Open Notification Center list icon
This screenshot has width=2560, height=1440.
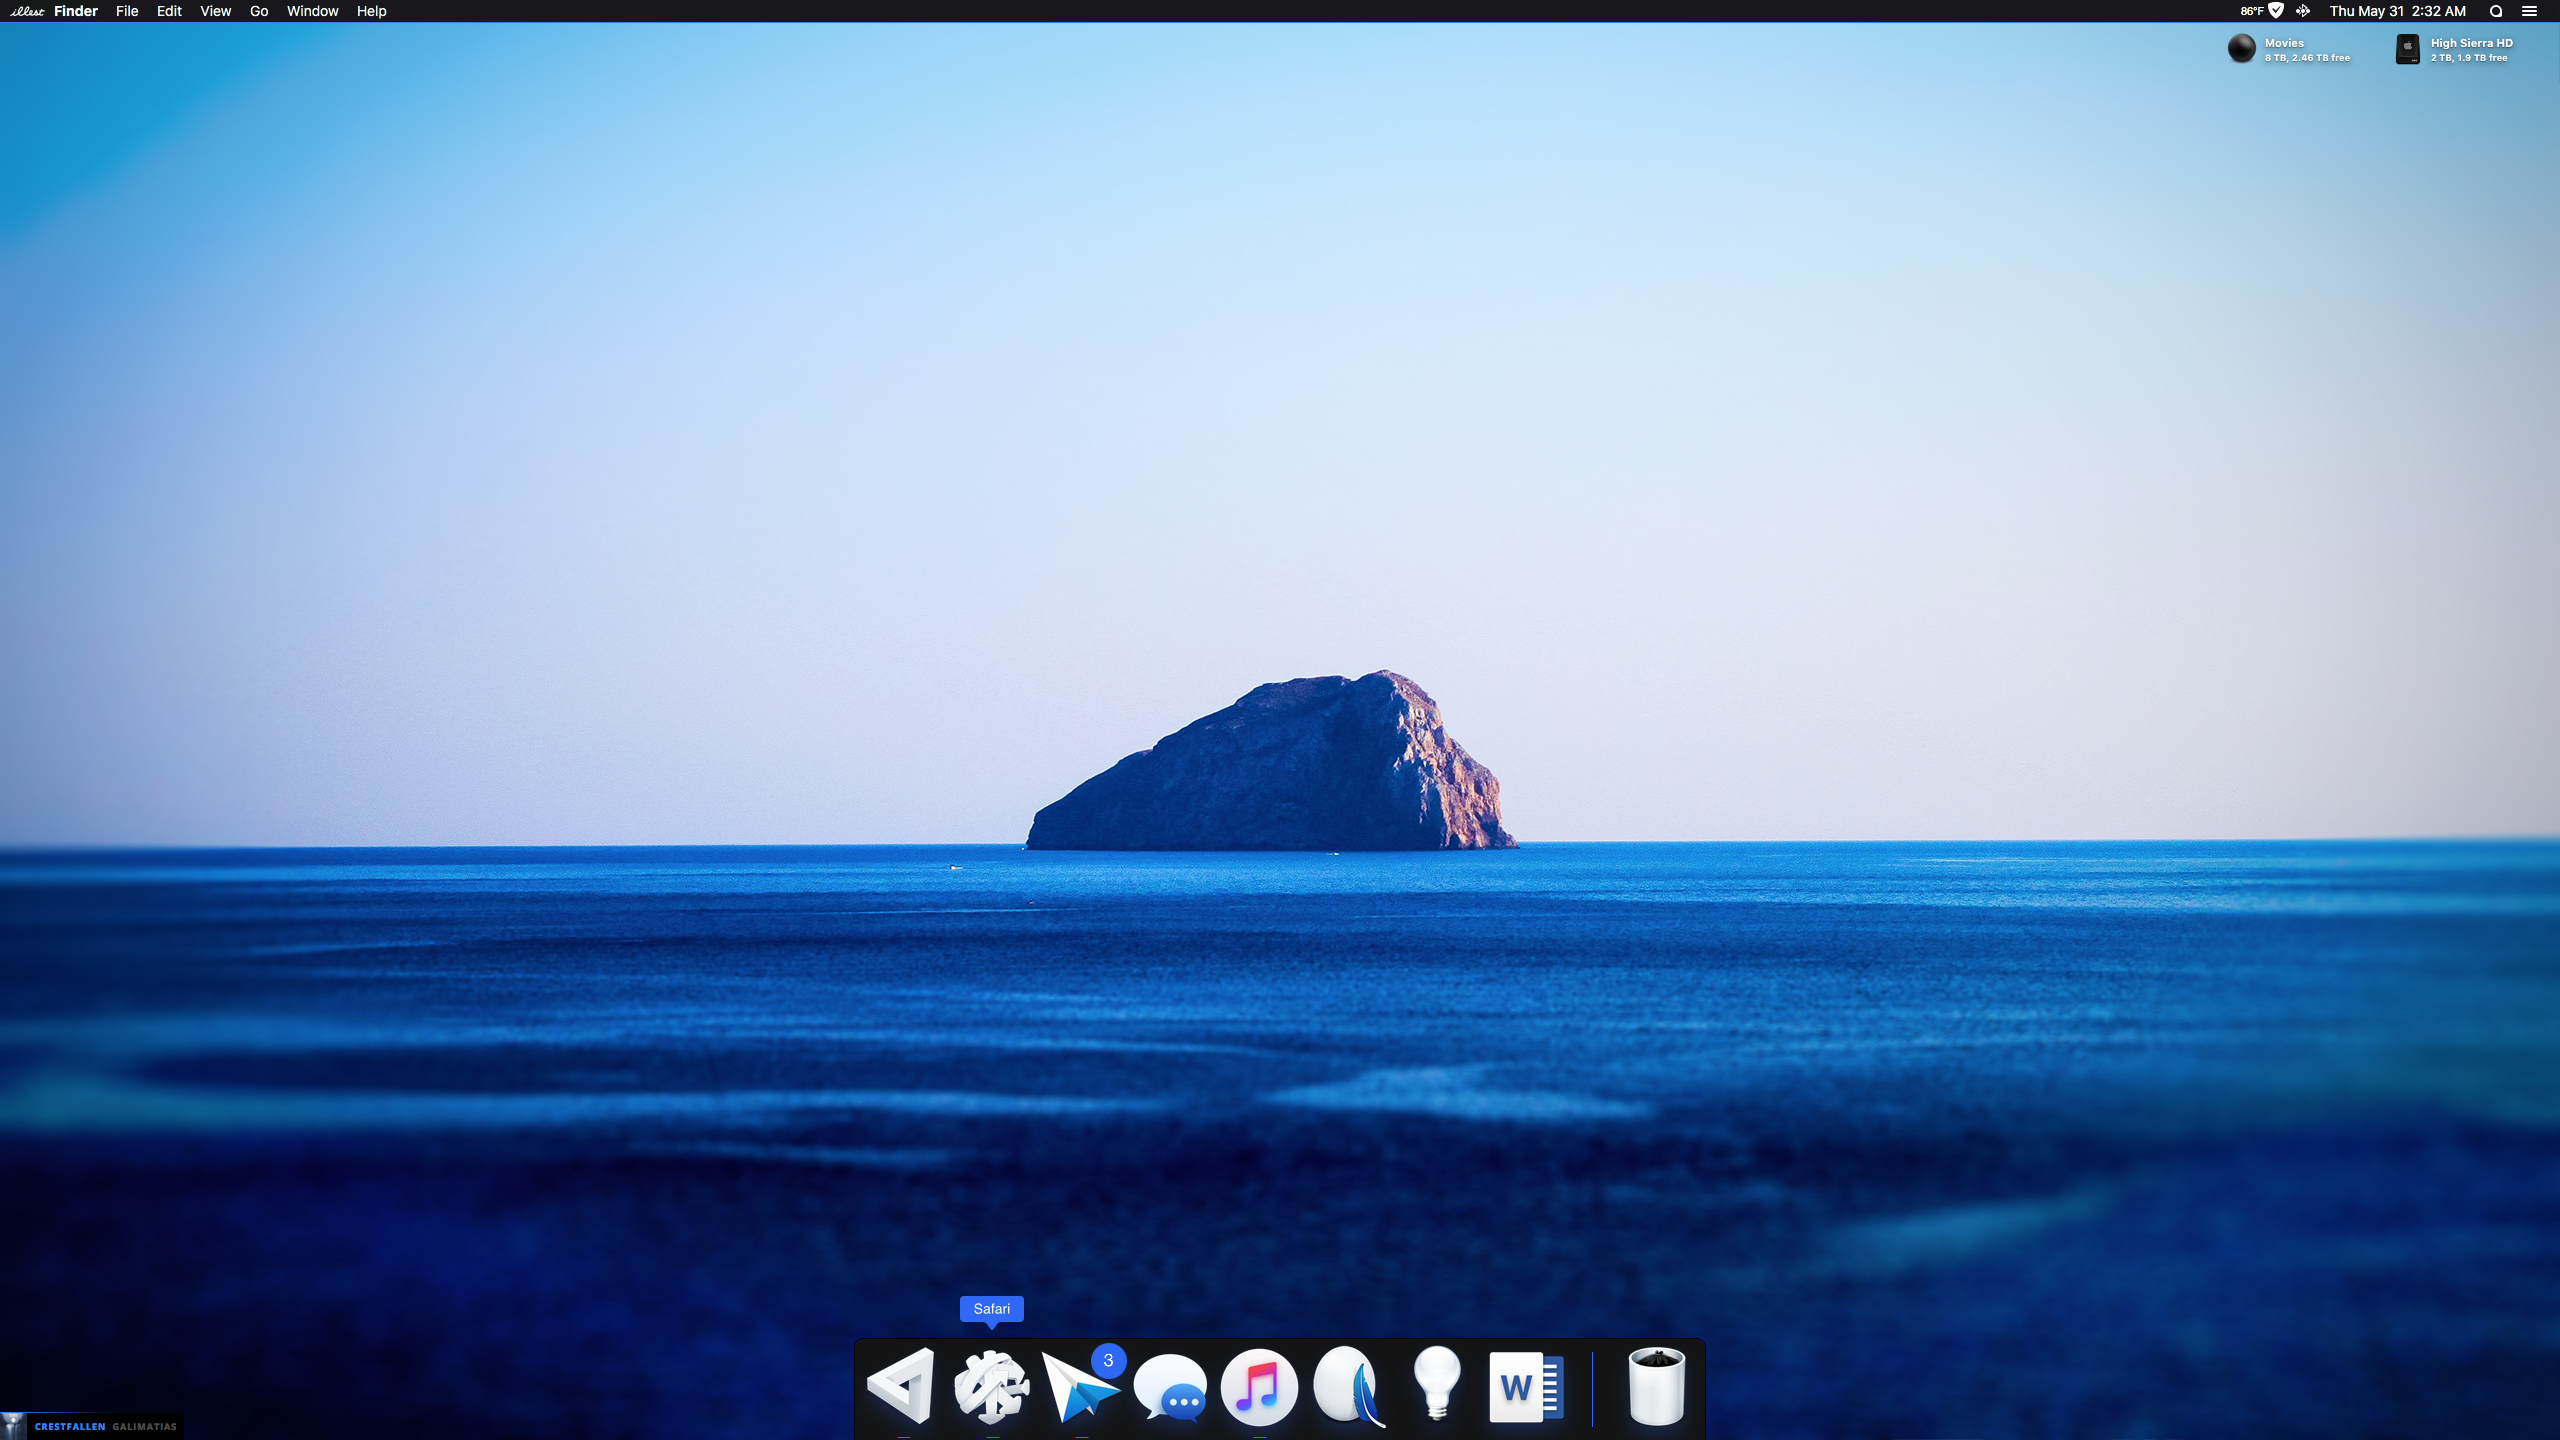[2530, 11]
